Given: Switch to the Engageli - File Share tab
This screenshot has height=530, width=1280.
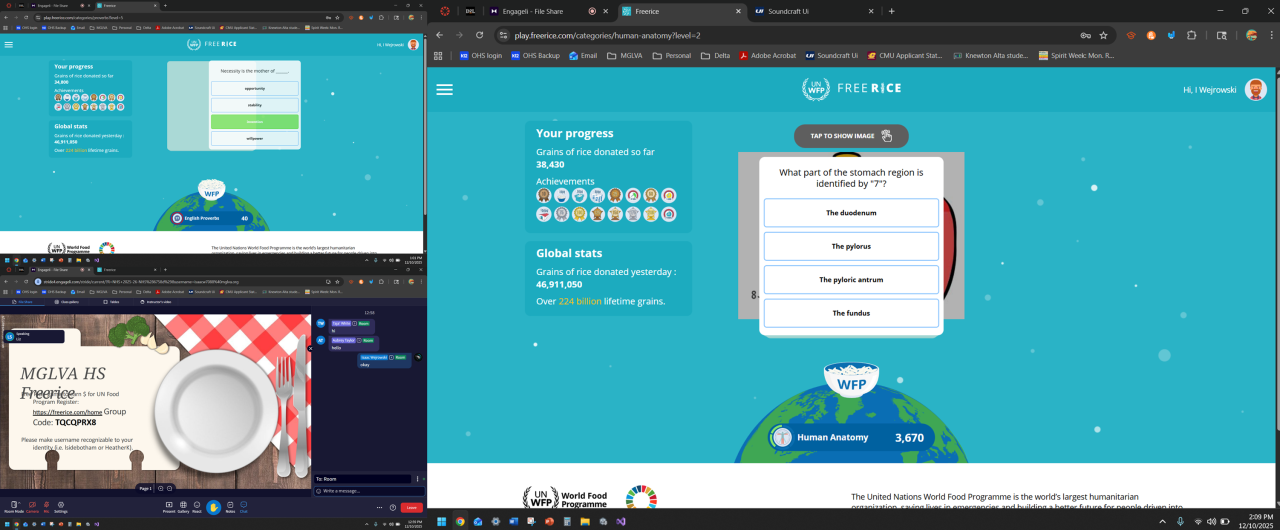Looking at the screenshot, I should (549, 11).
